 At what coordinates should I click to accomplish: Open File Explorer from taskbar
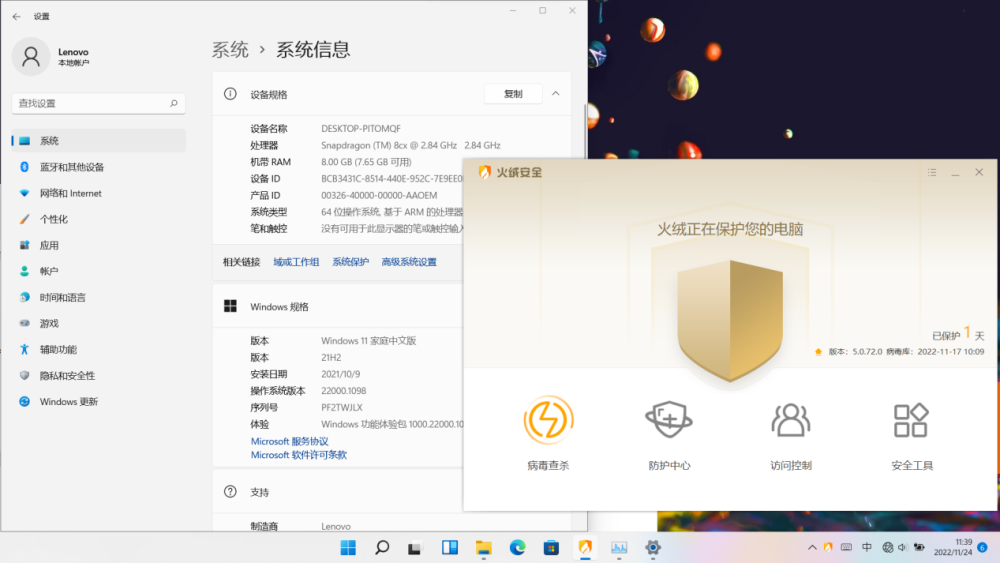coord(483,548)
